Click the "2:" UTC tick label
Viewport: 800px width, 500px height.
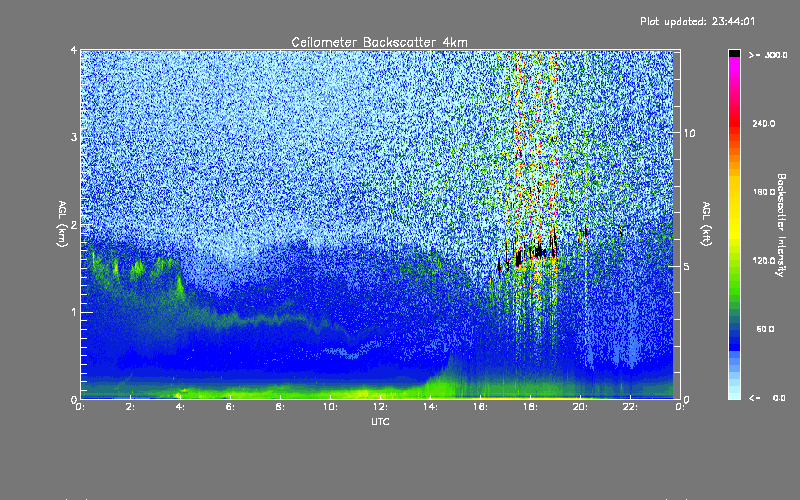(x=131, y=407)
